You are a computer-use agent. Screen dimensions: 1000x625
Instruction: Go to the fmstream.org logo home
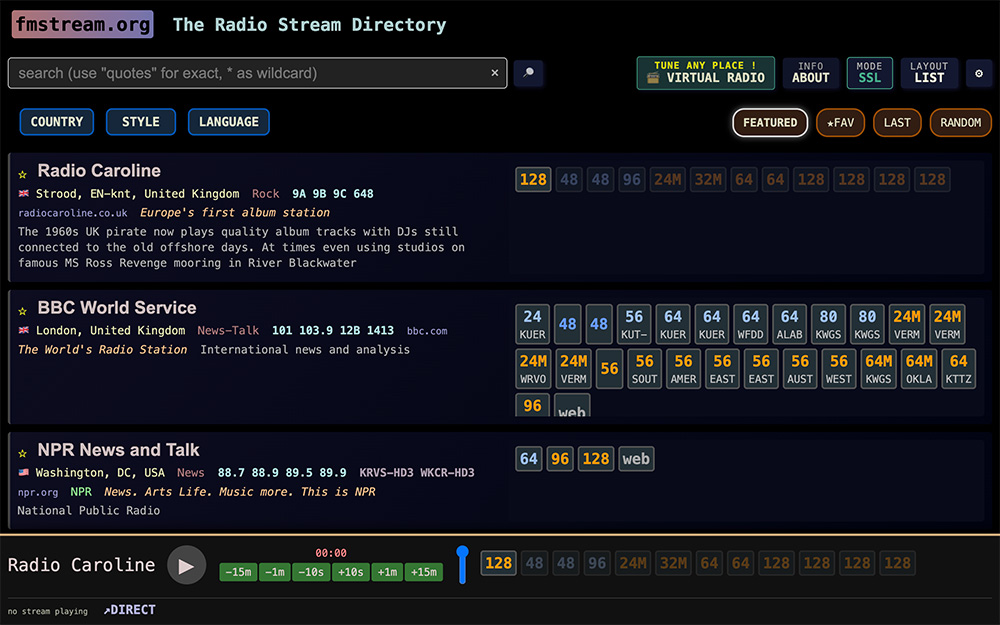(x=82, y=24)
